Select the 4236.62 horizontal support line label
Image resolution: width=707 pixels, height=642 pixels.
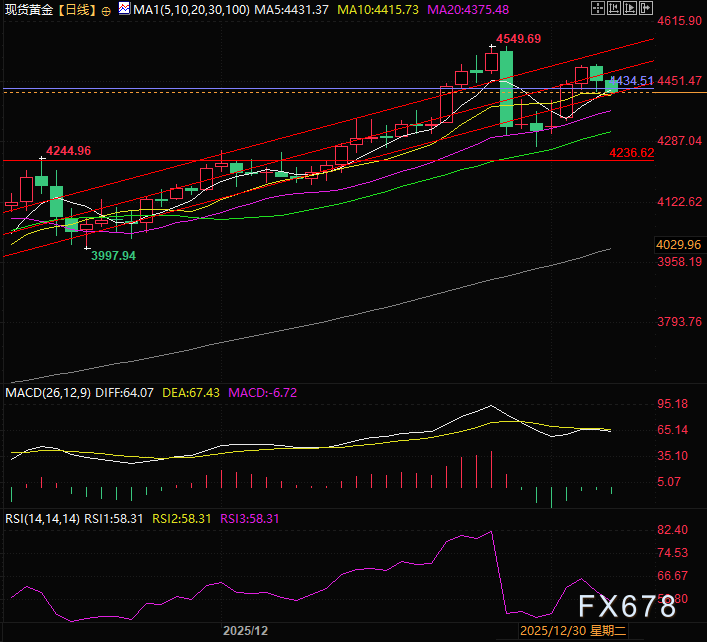coord(631,153)
